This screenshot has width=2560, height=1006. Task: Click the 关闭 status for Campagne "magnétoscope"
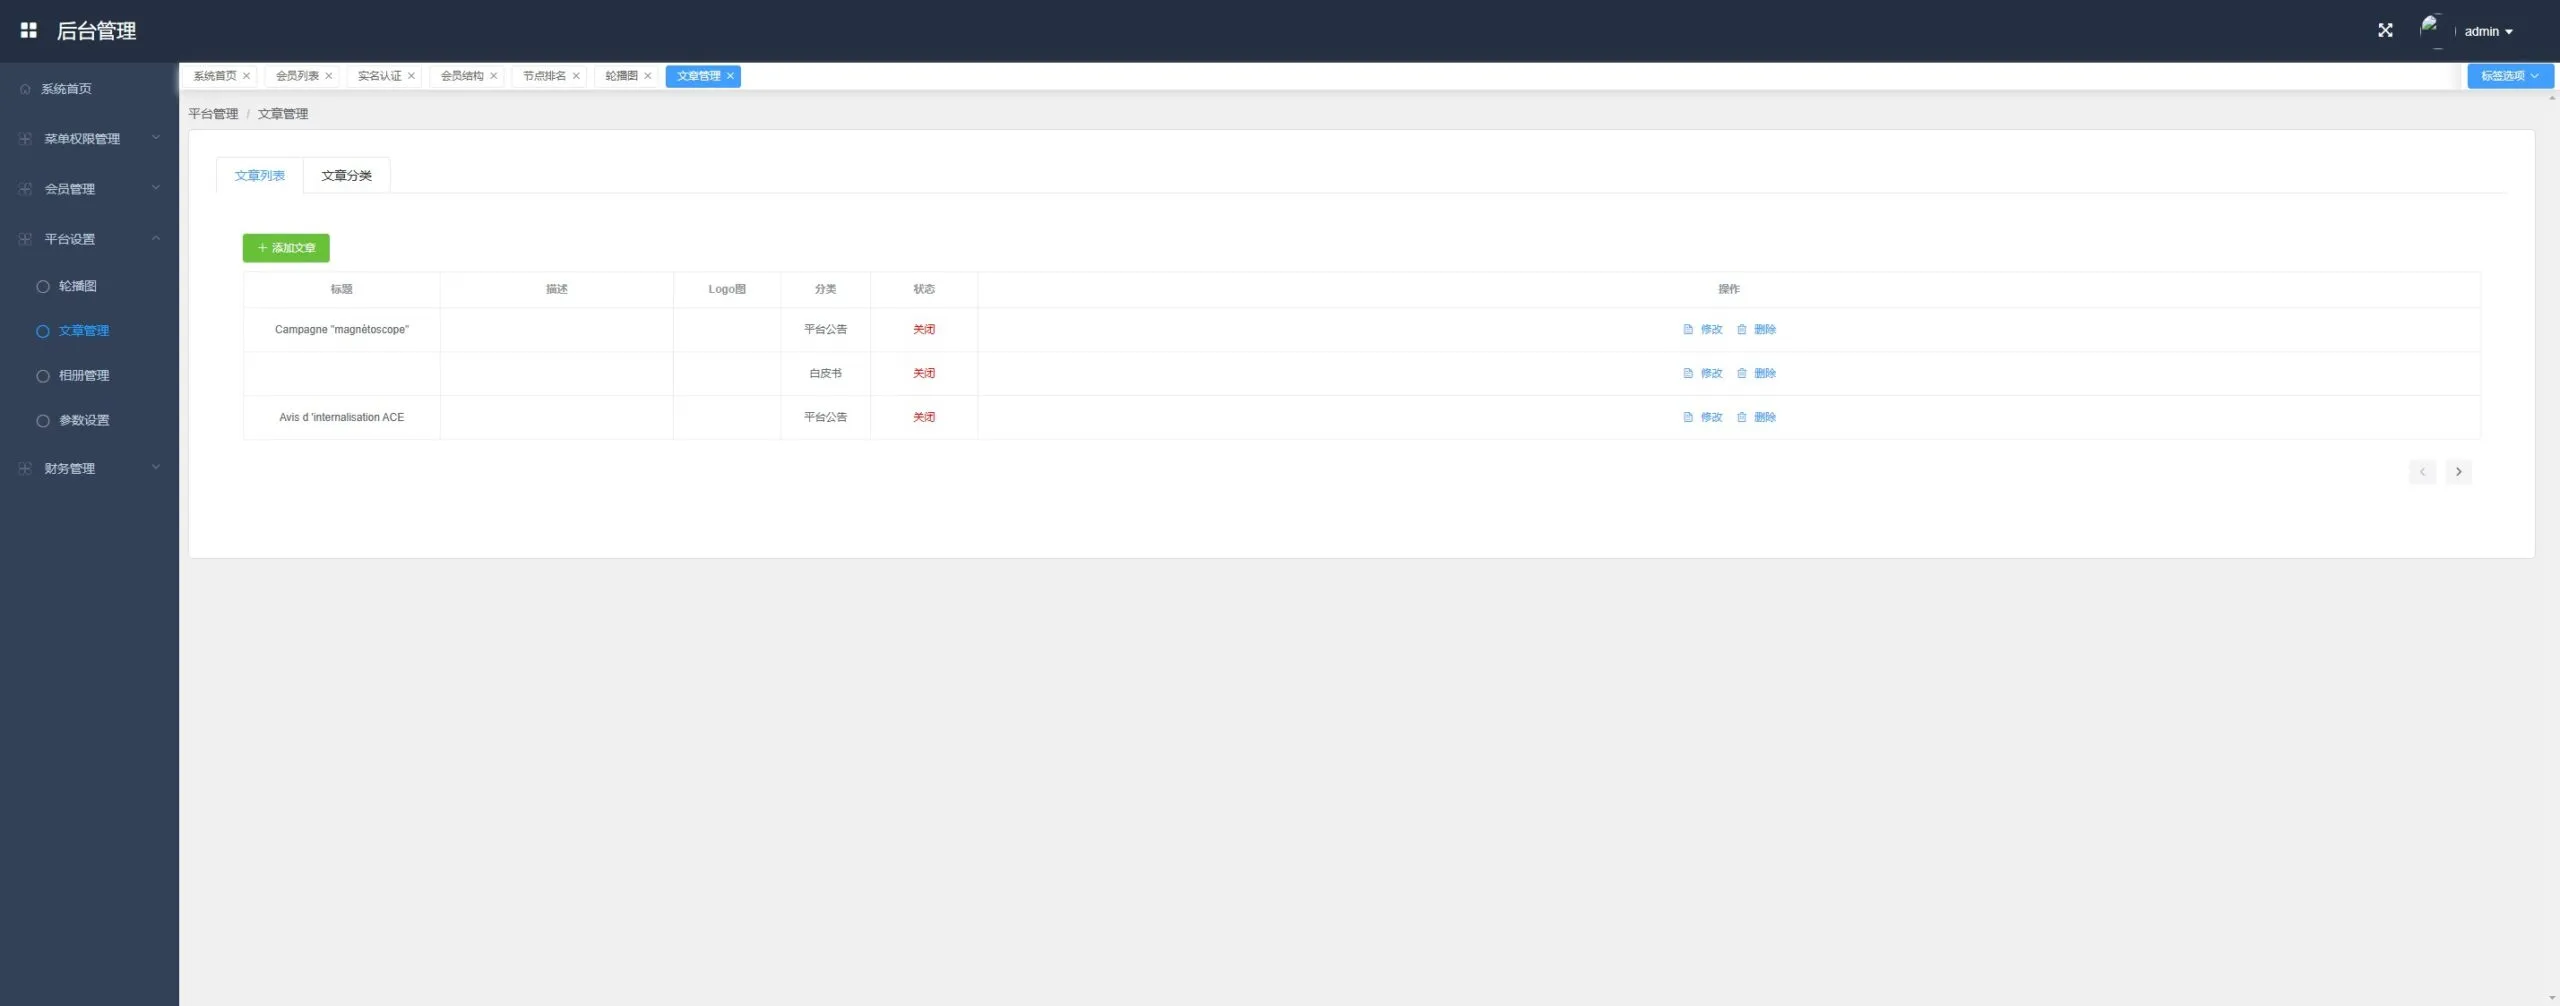tap(924, 330)
